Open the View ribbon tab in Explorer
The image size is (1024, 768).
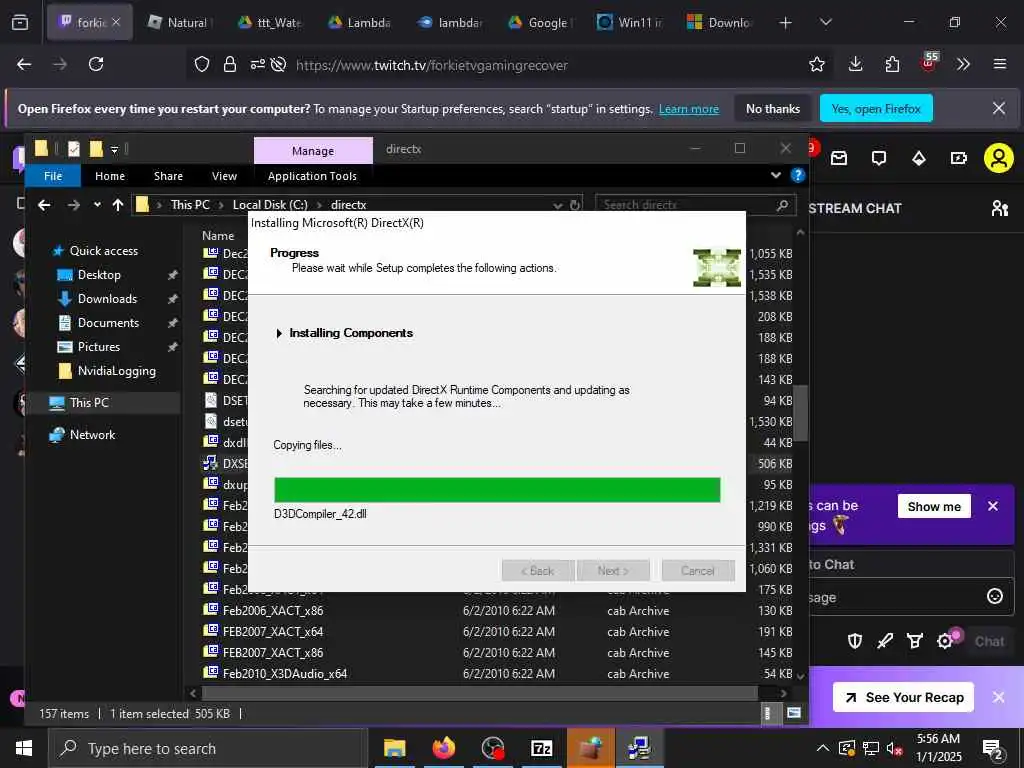[224, 176]
